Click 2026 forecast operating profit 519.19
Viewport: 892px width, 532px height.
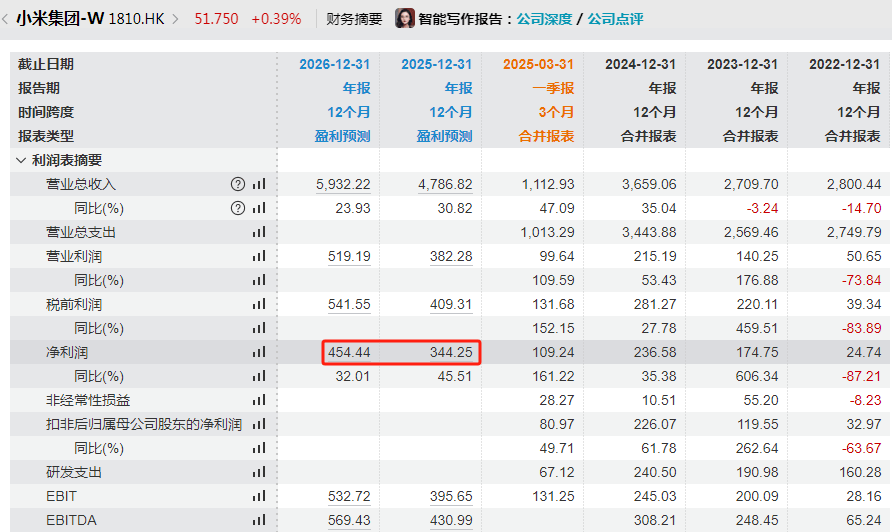(x=349, y=256)
